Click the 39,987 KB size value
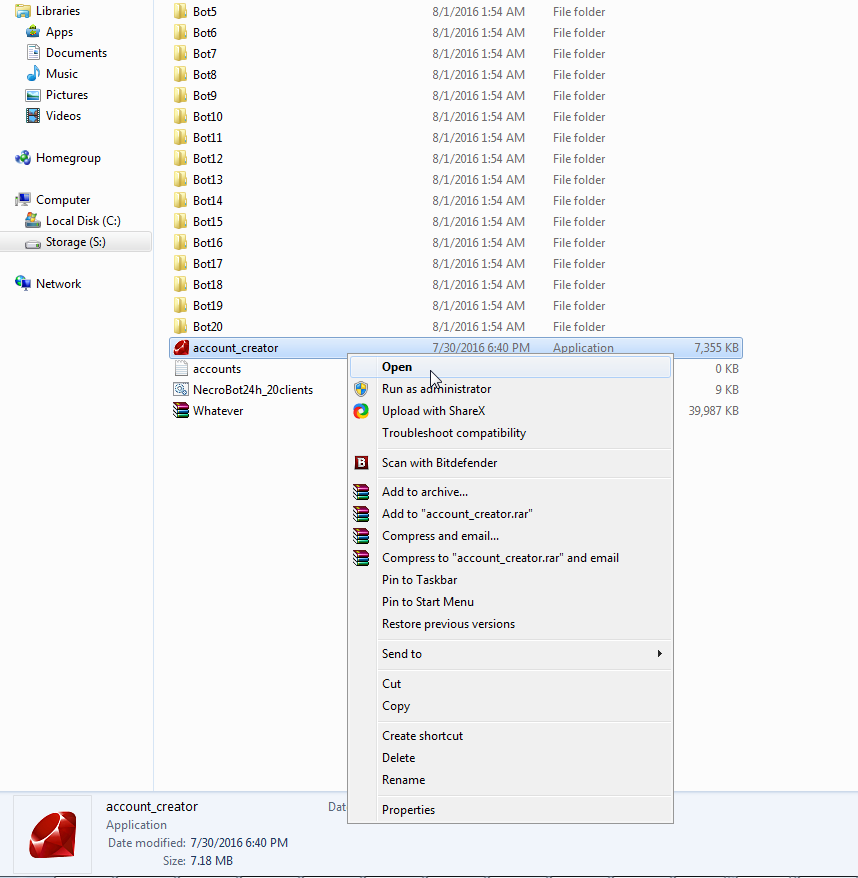 pos(714,410)
